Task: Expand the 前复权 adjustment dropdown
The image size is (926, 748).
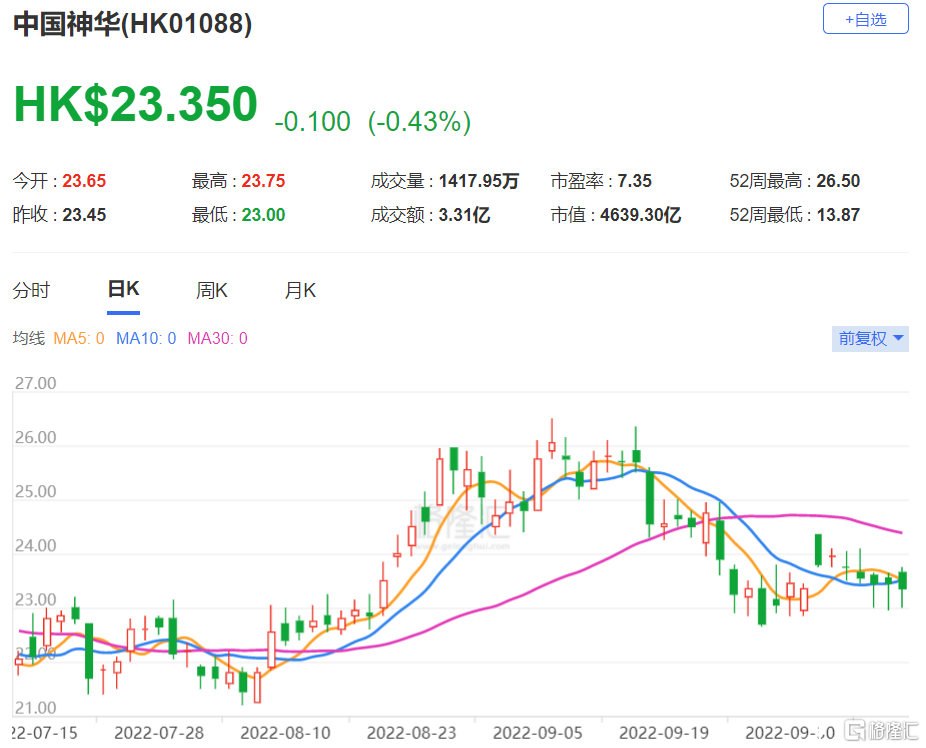Action: pos(870,338)
